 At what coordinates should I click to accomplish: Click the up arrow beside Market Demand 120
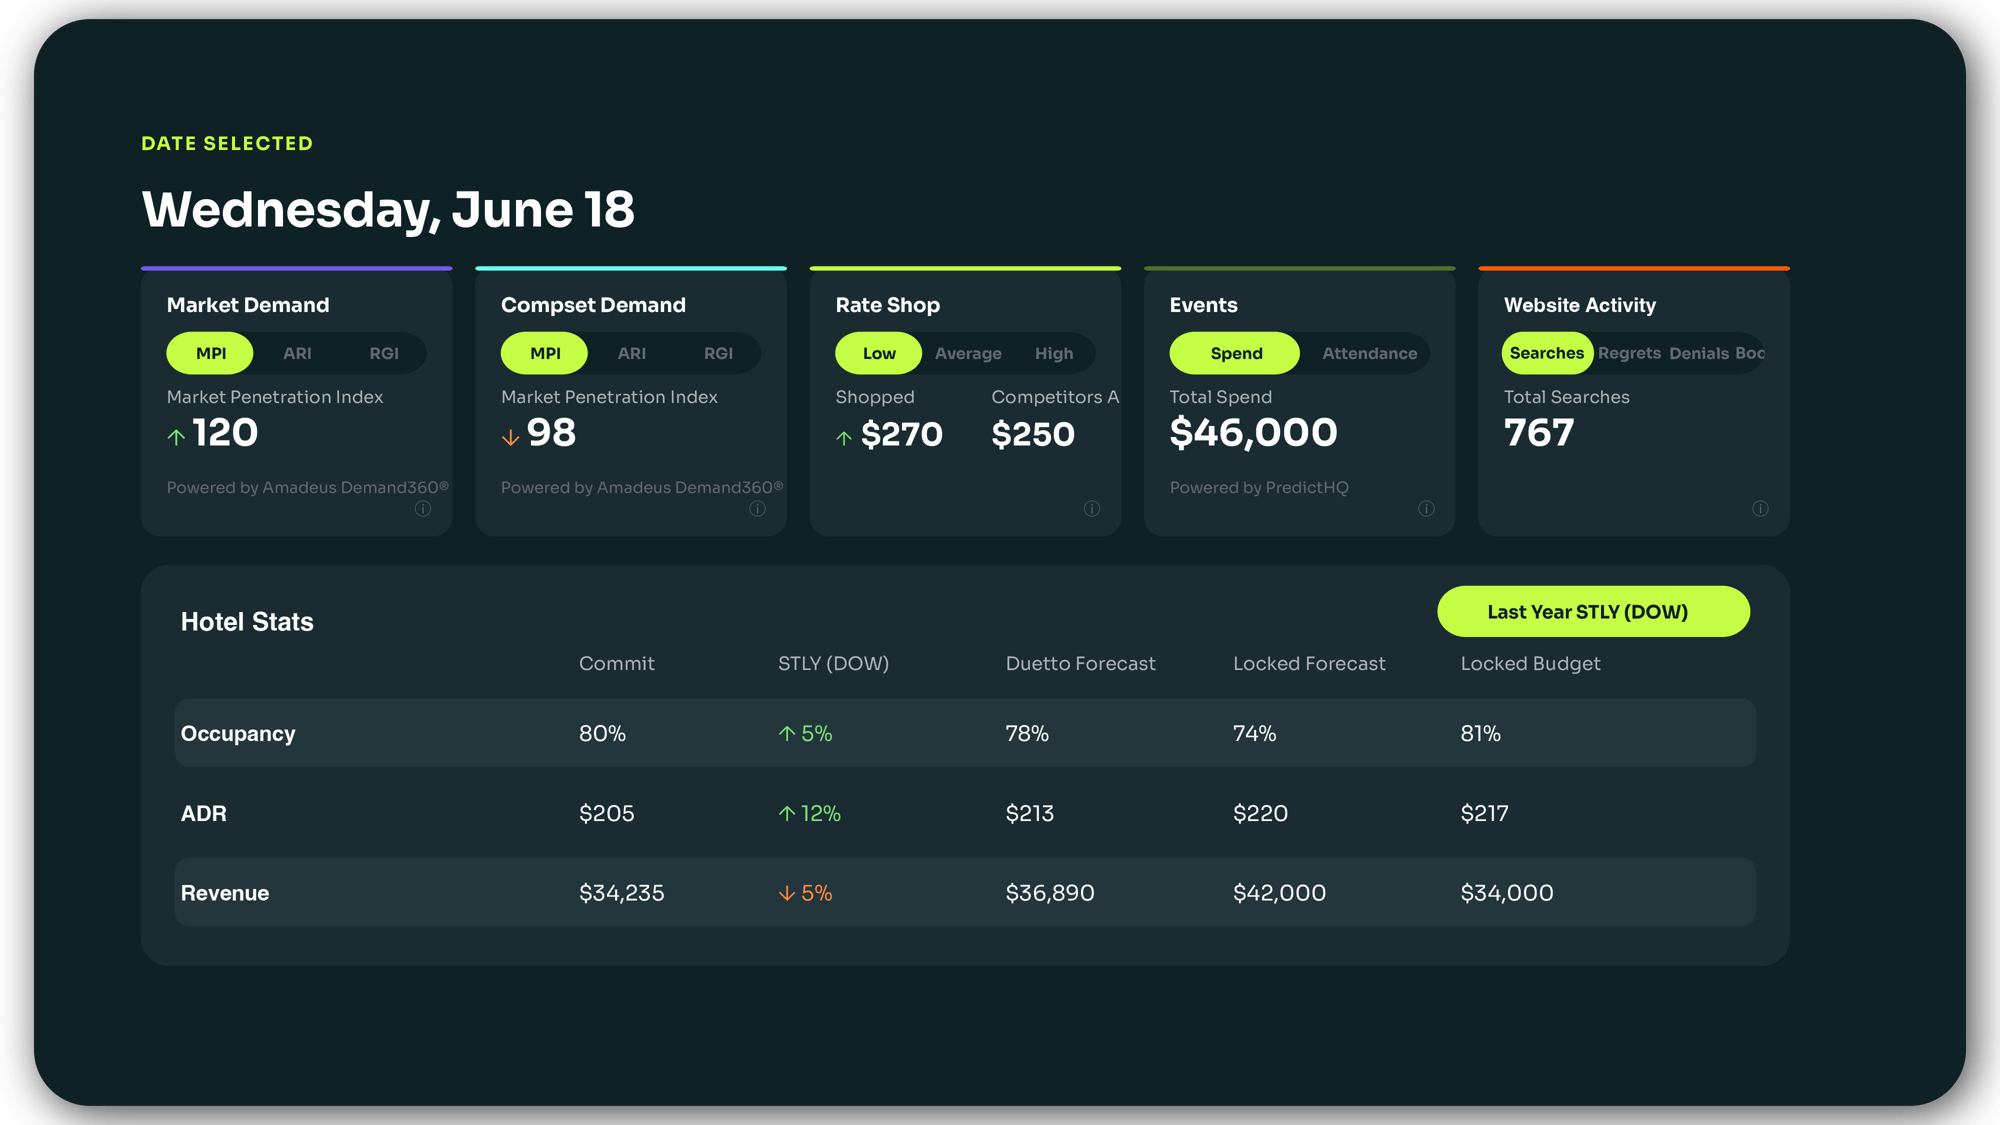(176, 437)
